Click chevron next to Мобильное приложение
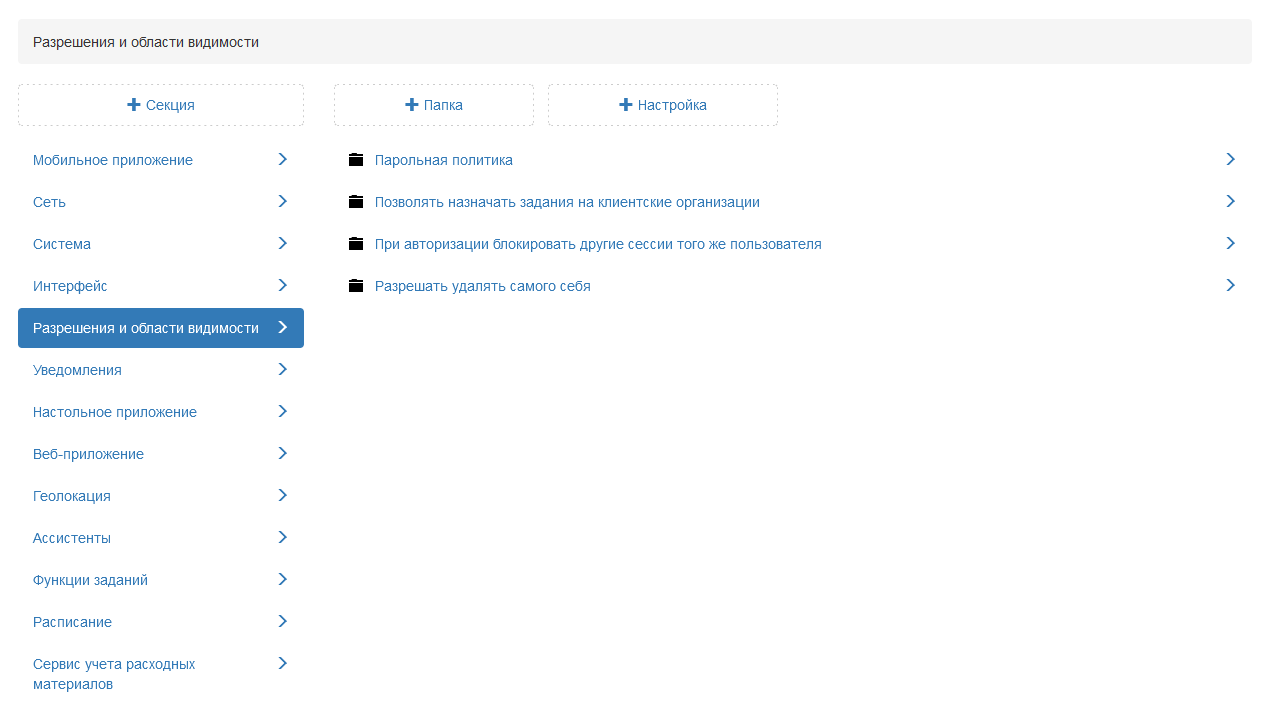1270x714 pixels. 282,159
